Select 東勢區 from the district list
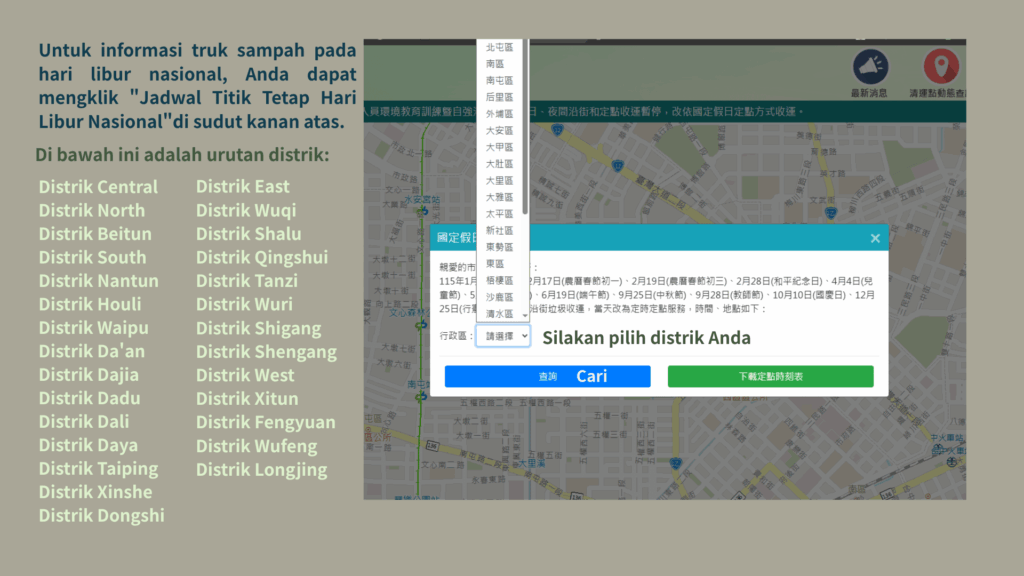Viewport: 1024px width, 576px height. click(500, 247)
